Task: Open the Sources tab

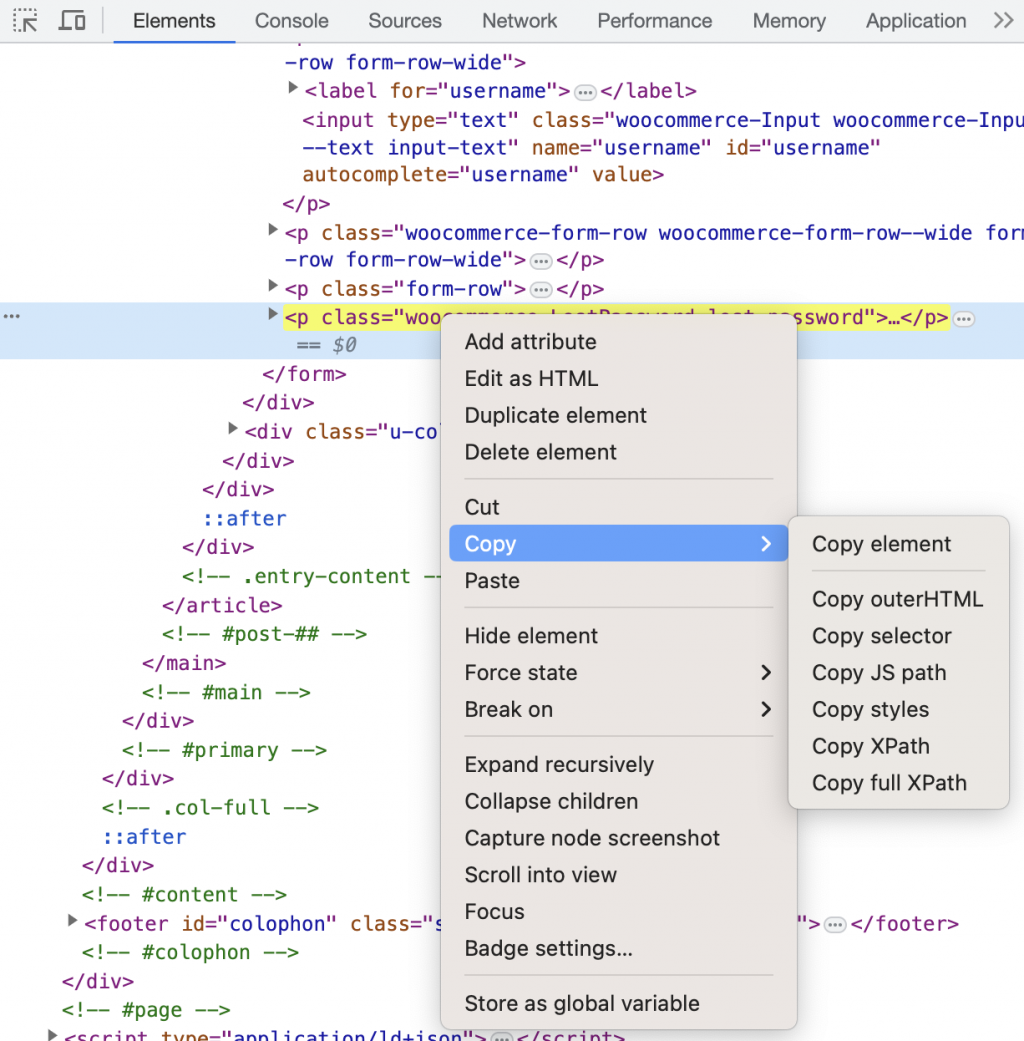Action: pyautogui.click(x=405, y=21)
